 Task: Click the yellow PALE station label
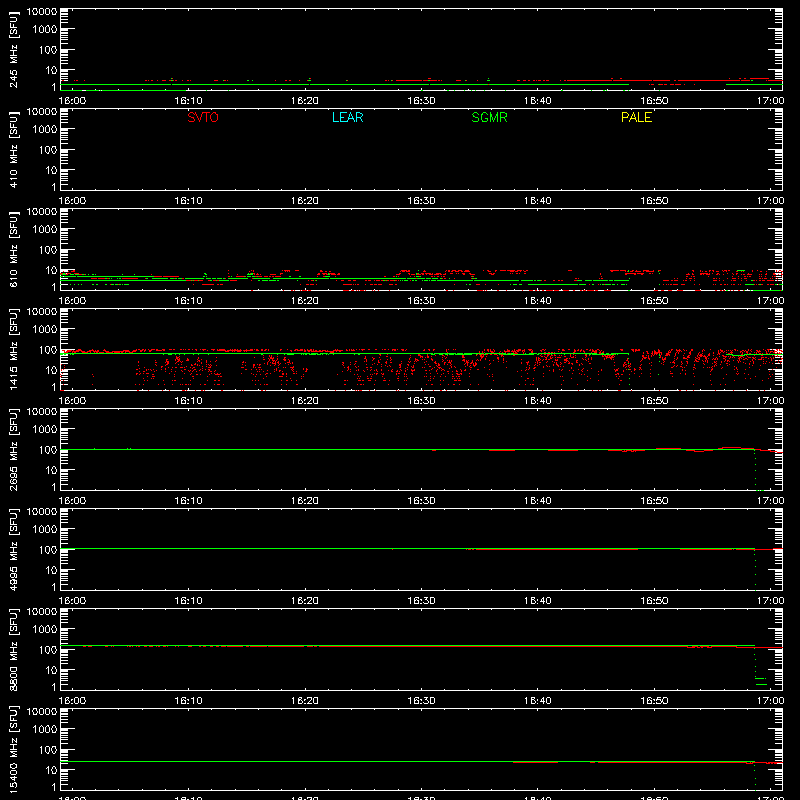[636, 117]
